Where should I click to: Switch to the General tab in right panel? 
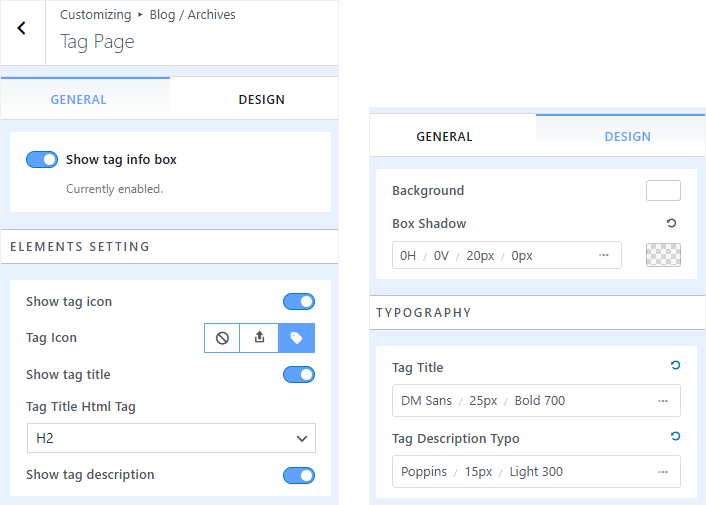point(444,137)
